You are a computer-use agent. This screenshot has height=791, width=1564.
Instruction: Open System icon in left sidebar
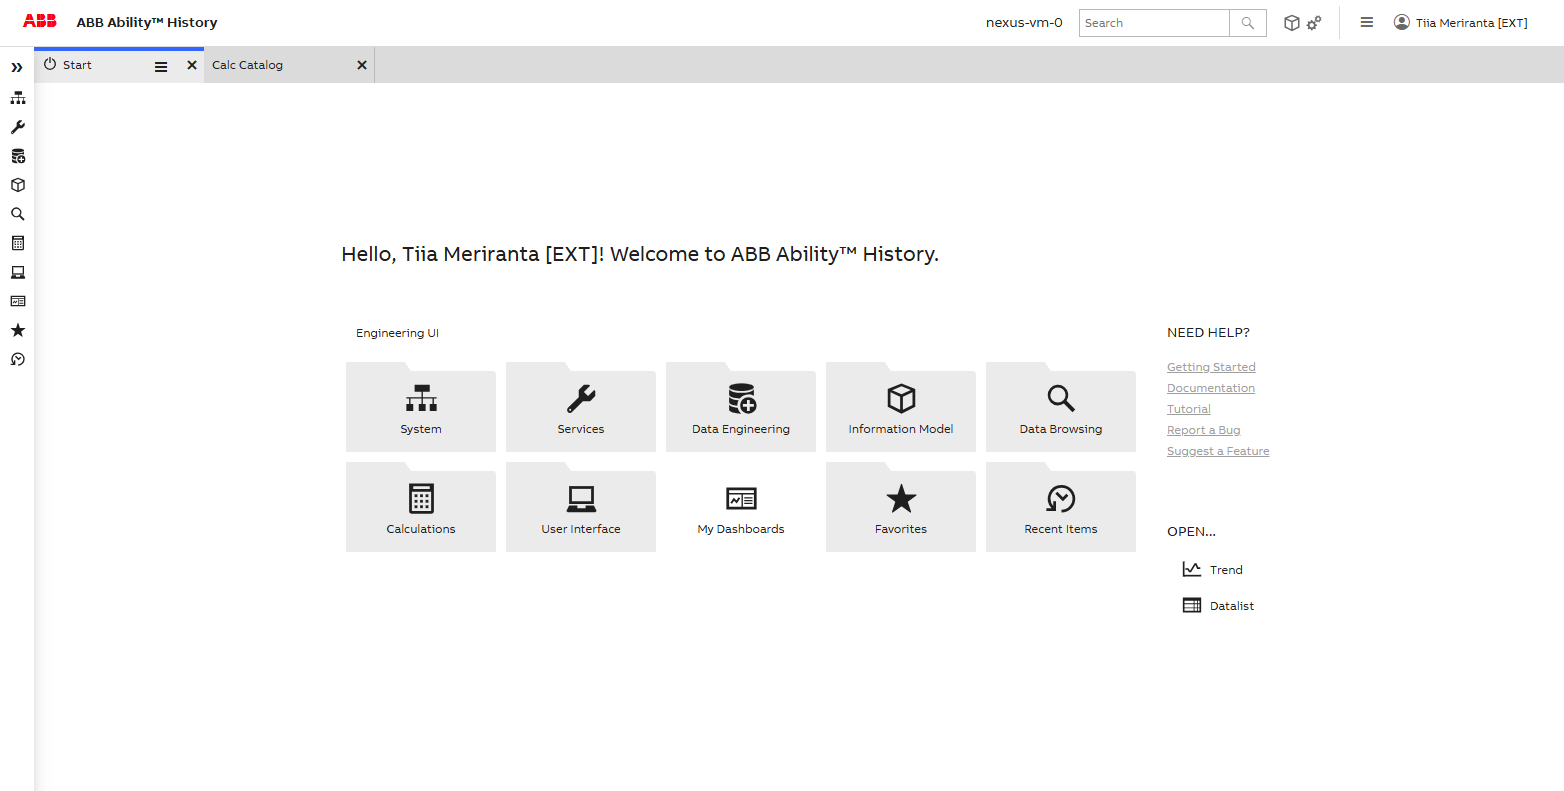coord(17,98)
